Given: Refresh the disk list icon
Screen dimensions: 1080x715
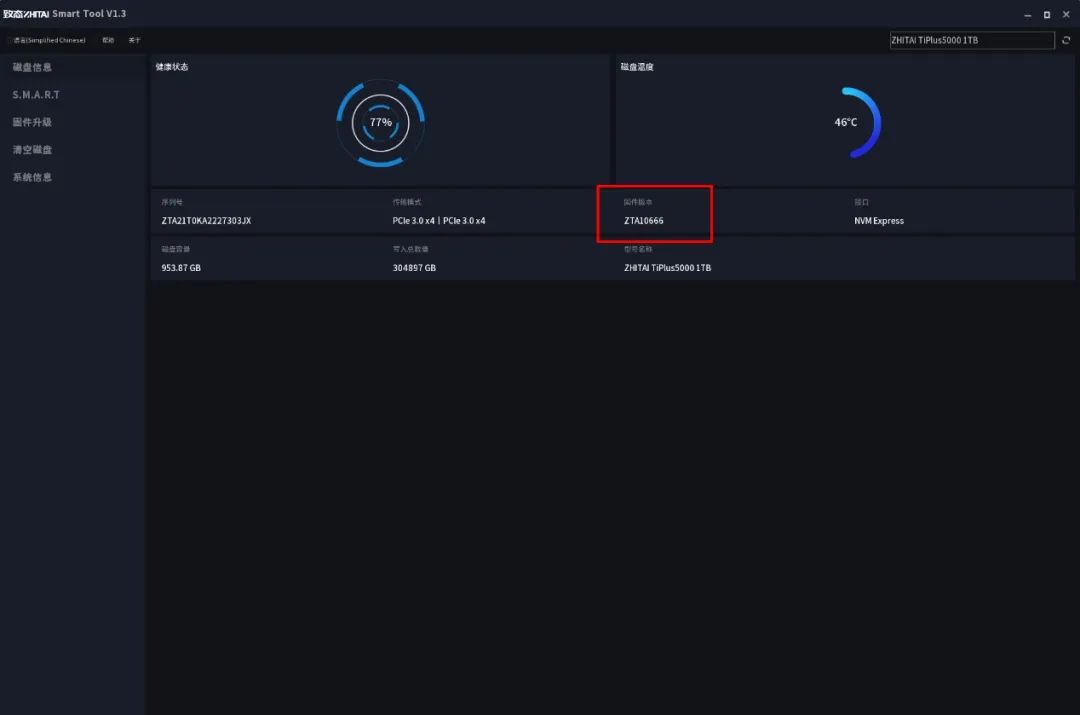Looking at the screenshot, I should click(1066, 41).
